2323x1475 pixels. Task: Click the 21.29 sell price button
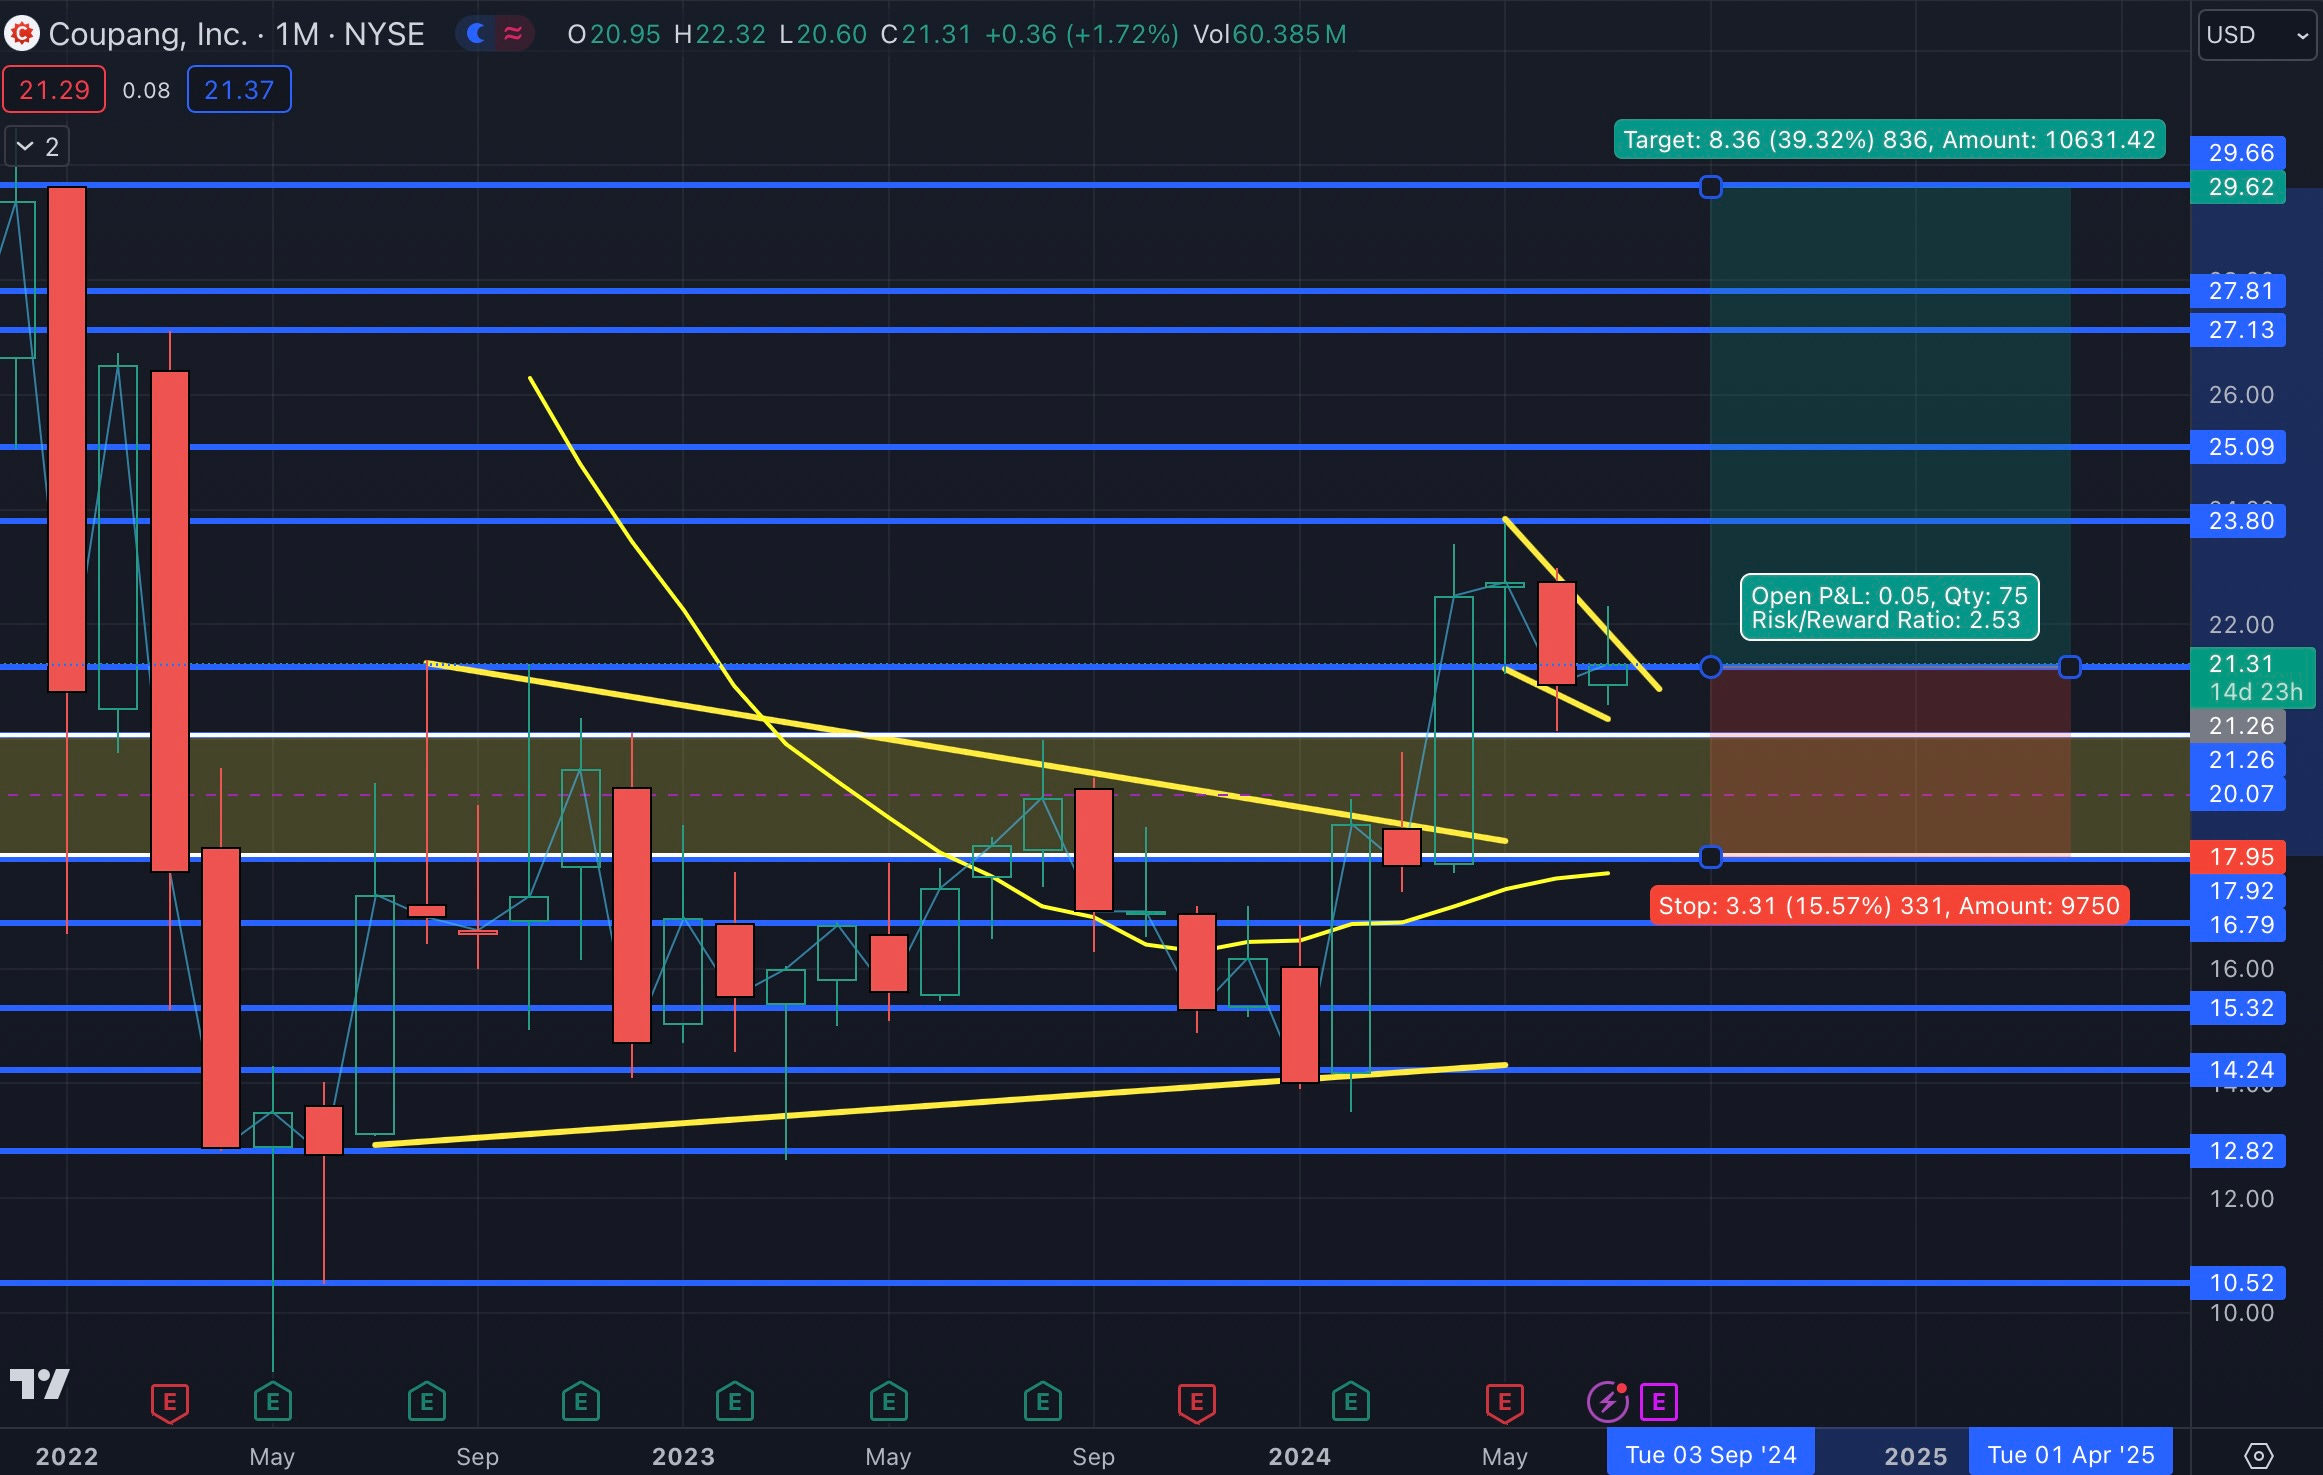(x=54, y=90)
